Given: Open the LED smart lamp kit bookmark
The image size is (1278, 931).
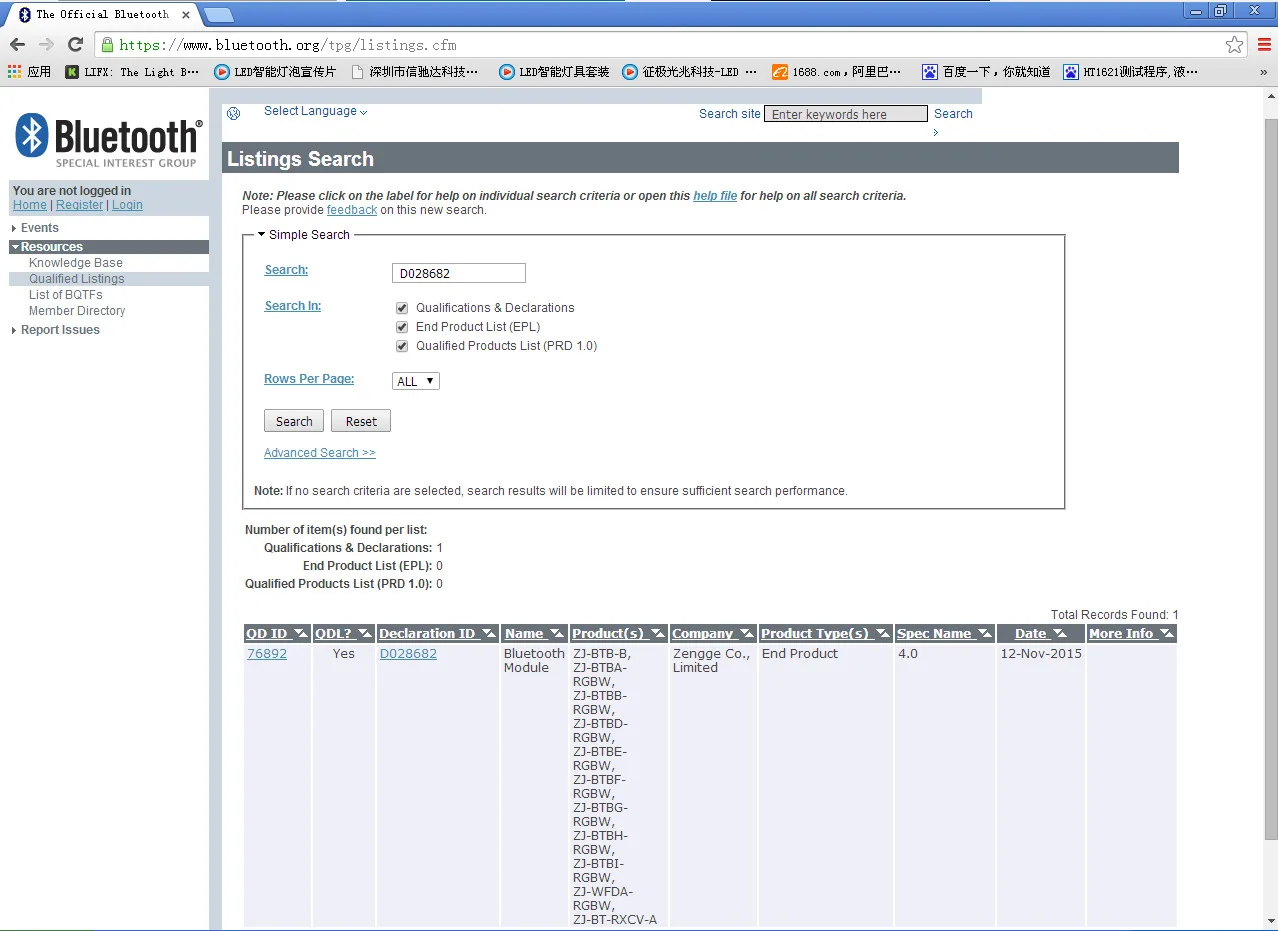Looking at the screenshot, I should pos(554,72).
